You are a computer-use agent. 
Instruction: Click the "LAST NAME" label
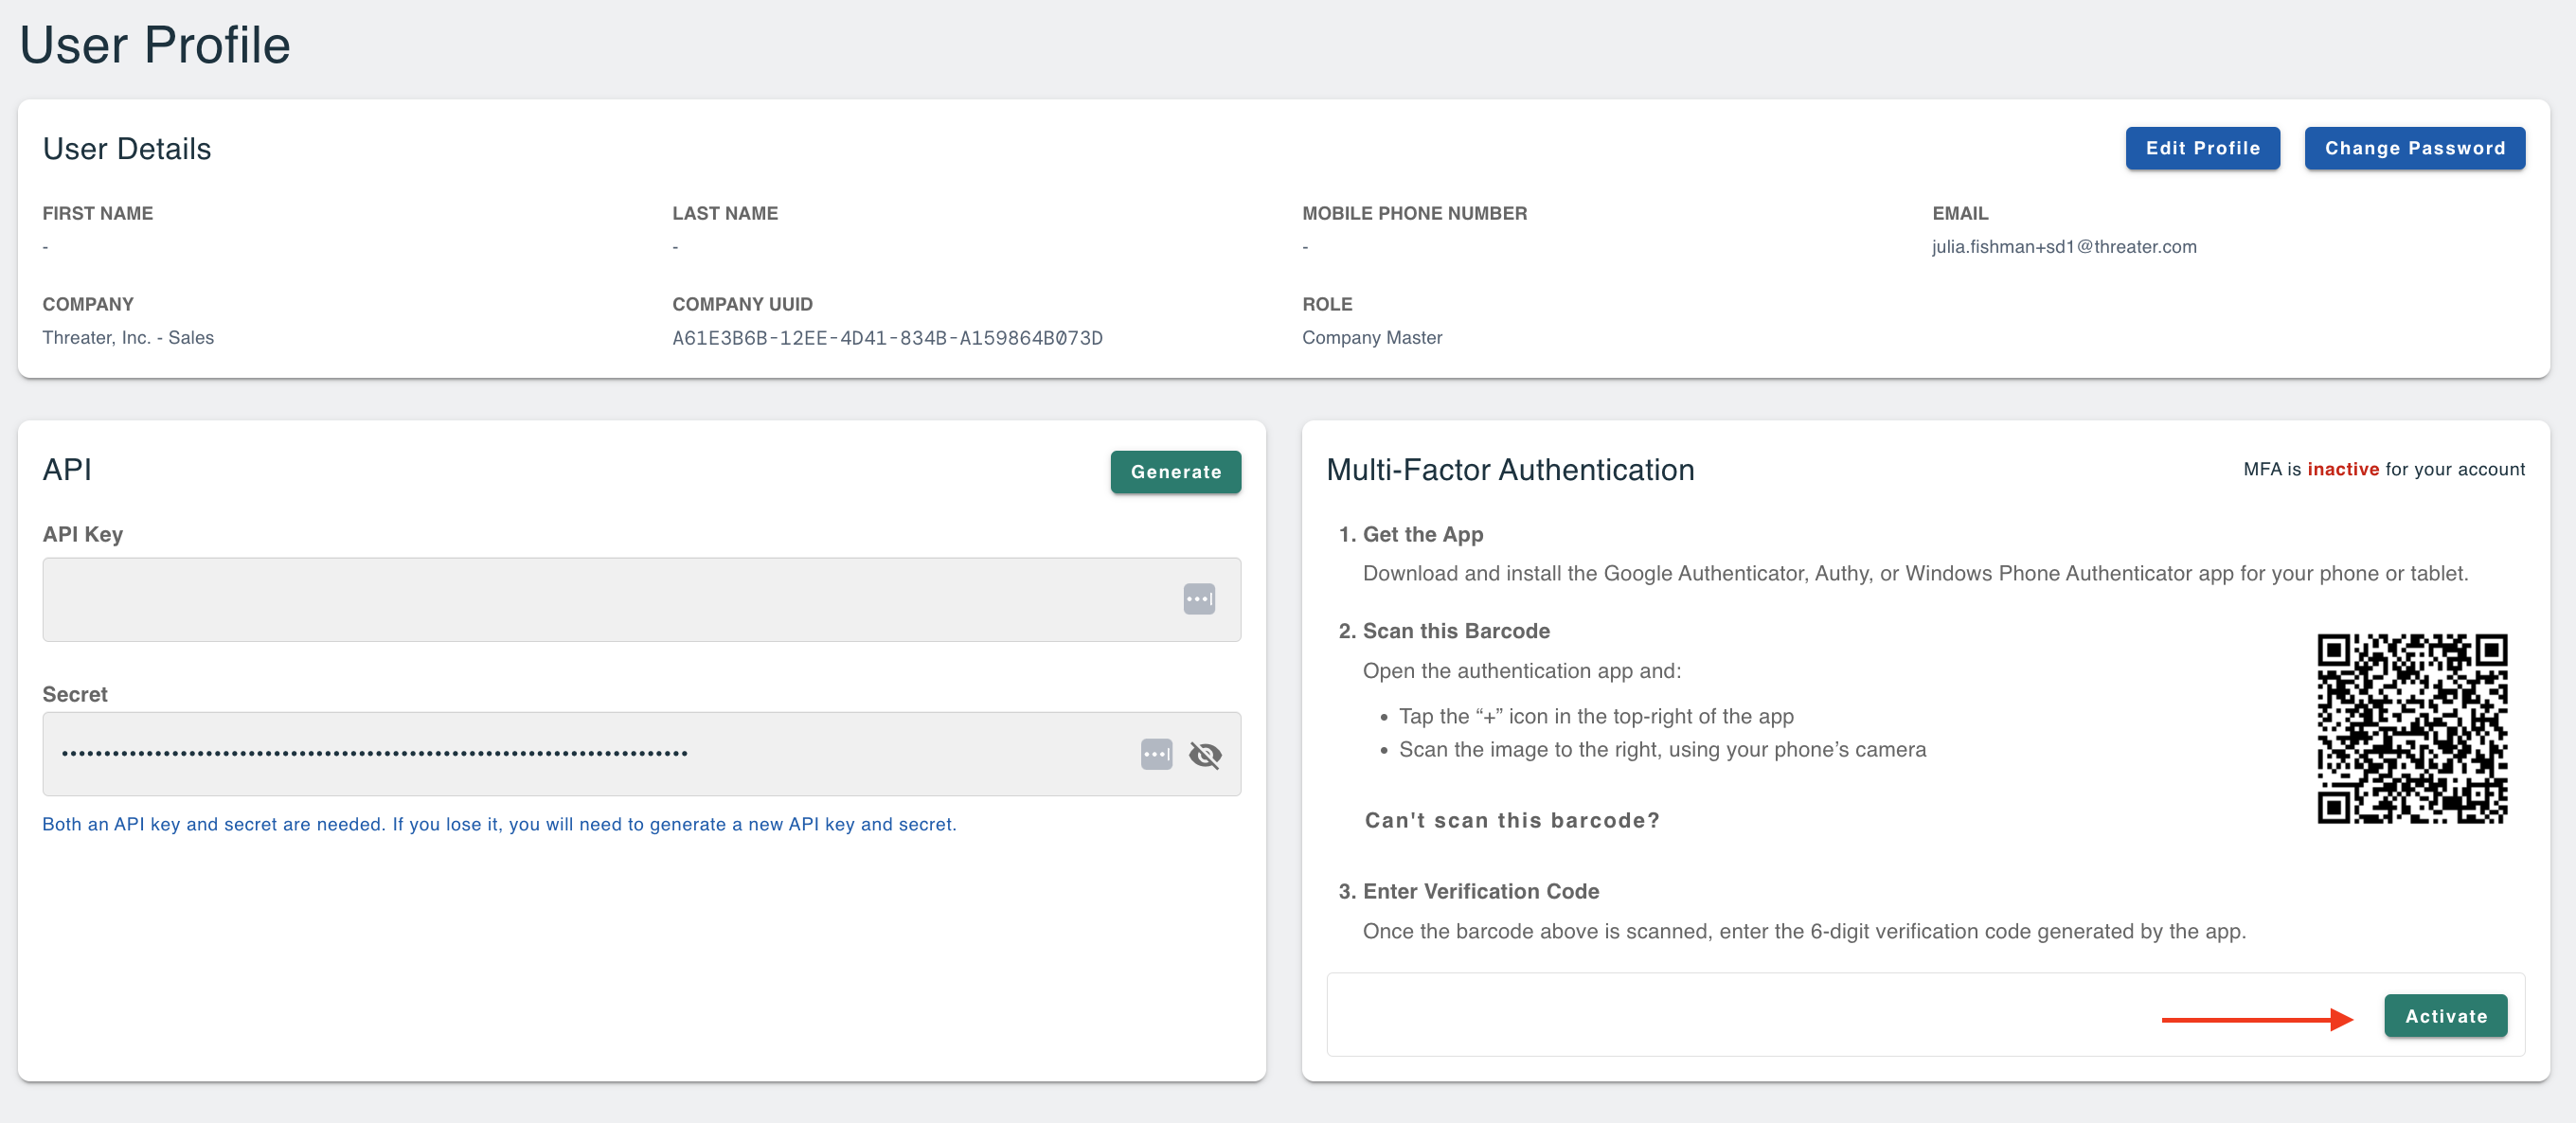pyautogui.click(x=725, y=214)
